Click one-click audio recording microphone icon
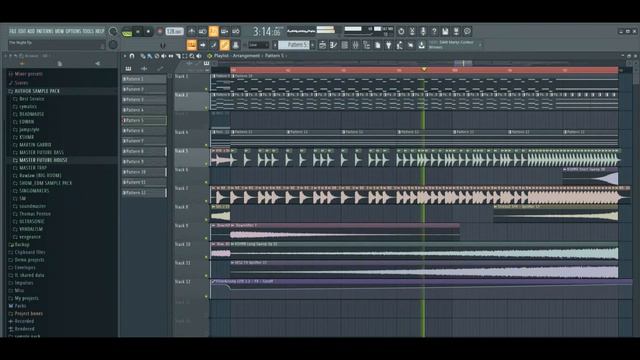Viewport: 640px width, 360px height. pos(423,31)
